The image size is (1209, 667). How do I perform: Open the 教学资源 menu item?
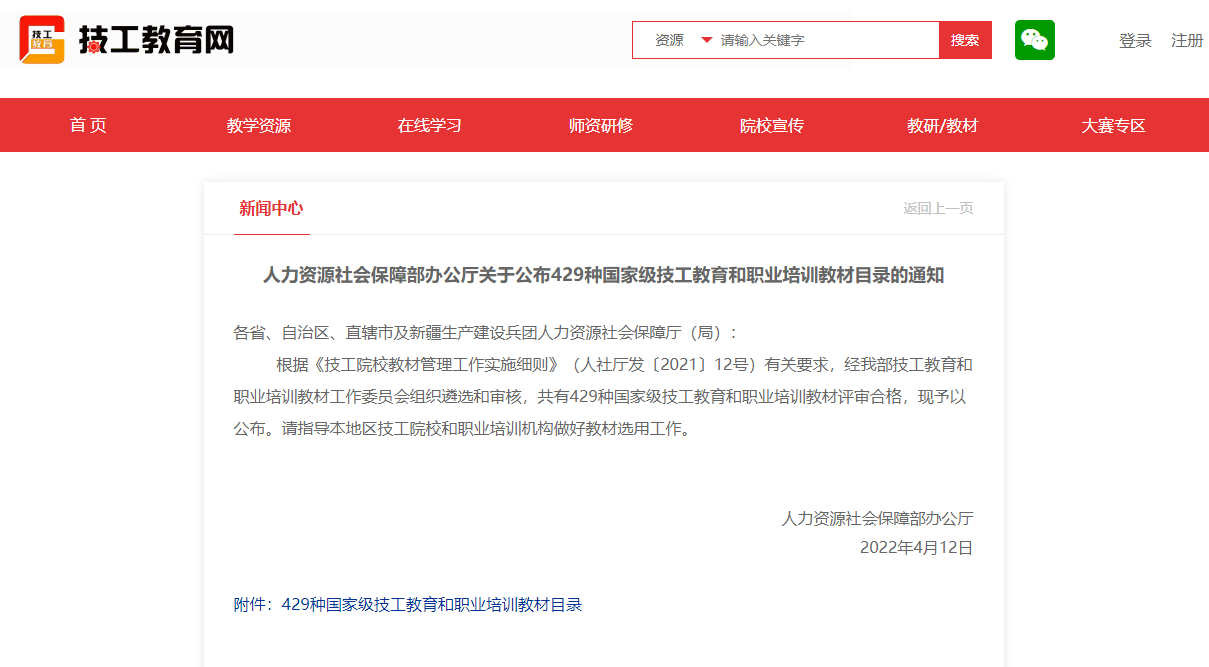click(x=258, y=125)
